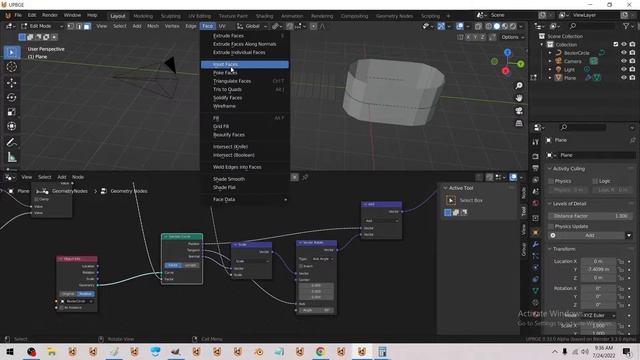Toggle X-ray mode in viewport header

point(478,26)
